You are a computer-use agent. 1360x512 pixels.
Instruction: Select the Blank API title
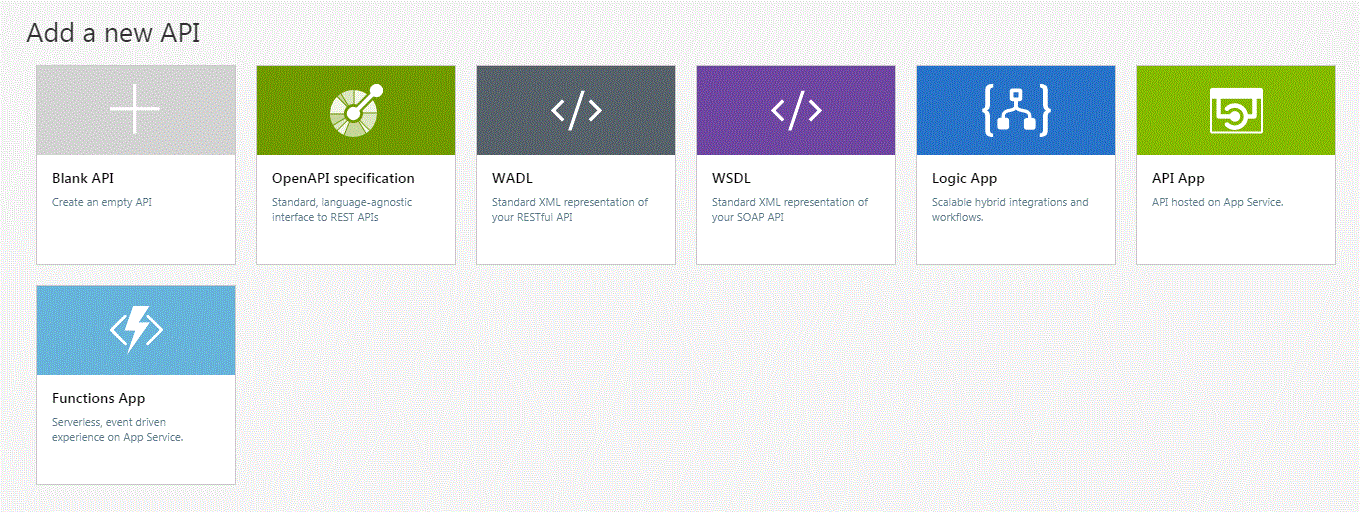pyautogui.click(x=83, y=178)
